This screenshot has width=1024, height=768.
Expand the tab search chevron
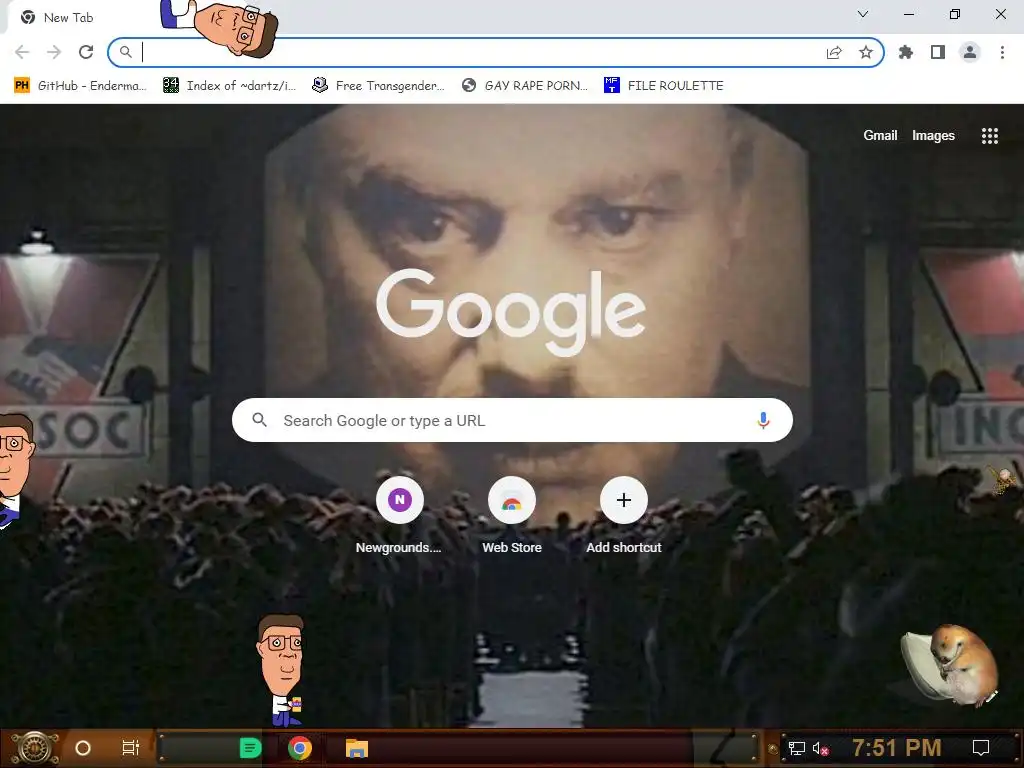click(x=863, y=14)
